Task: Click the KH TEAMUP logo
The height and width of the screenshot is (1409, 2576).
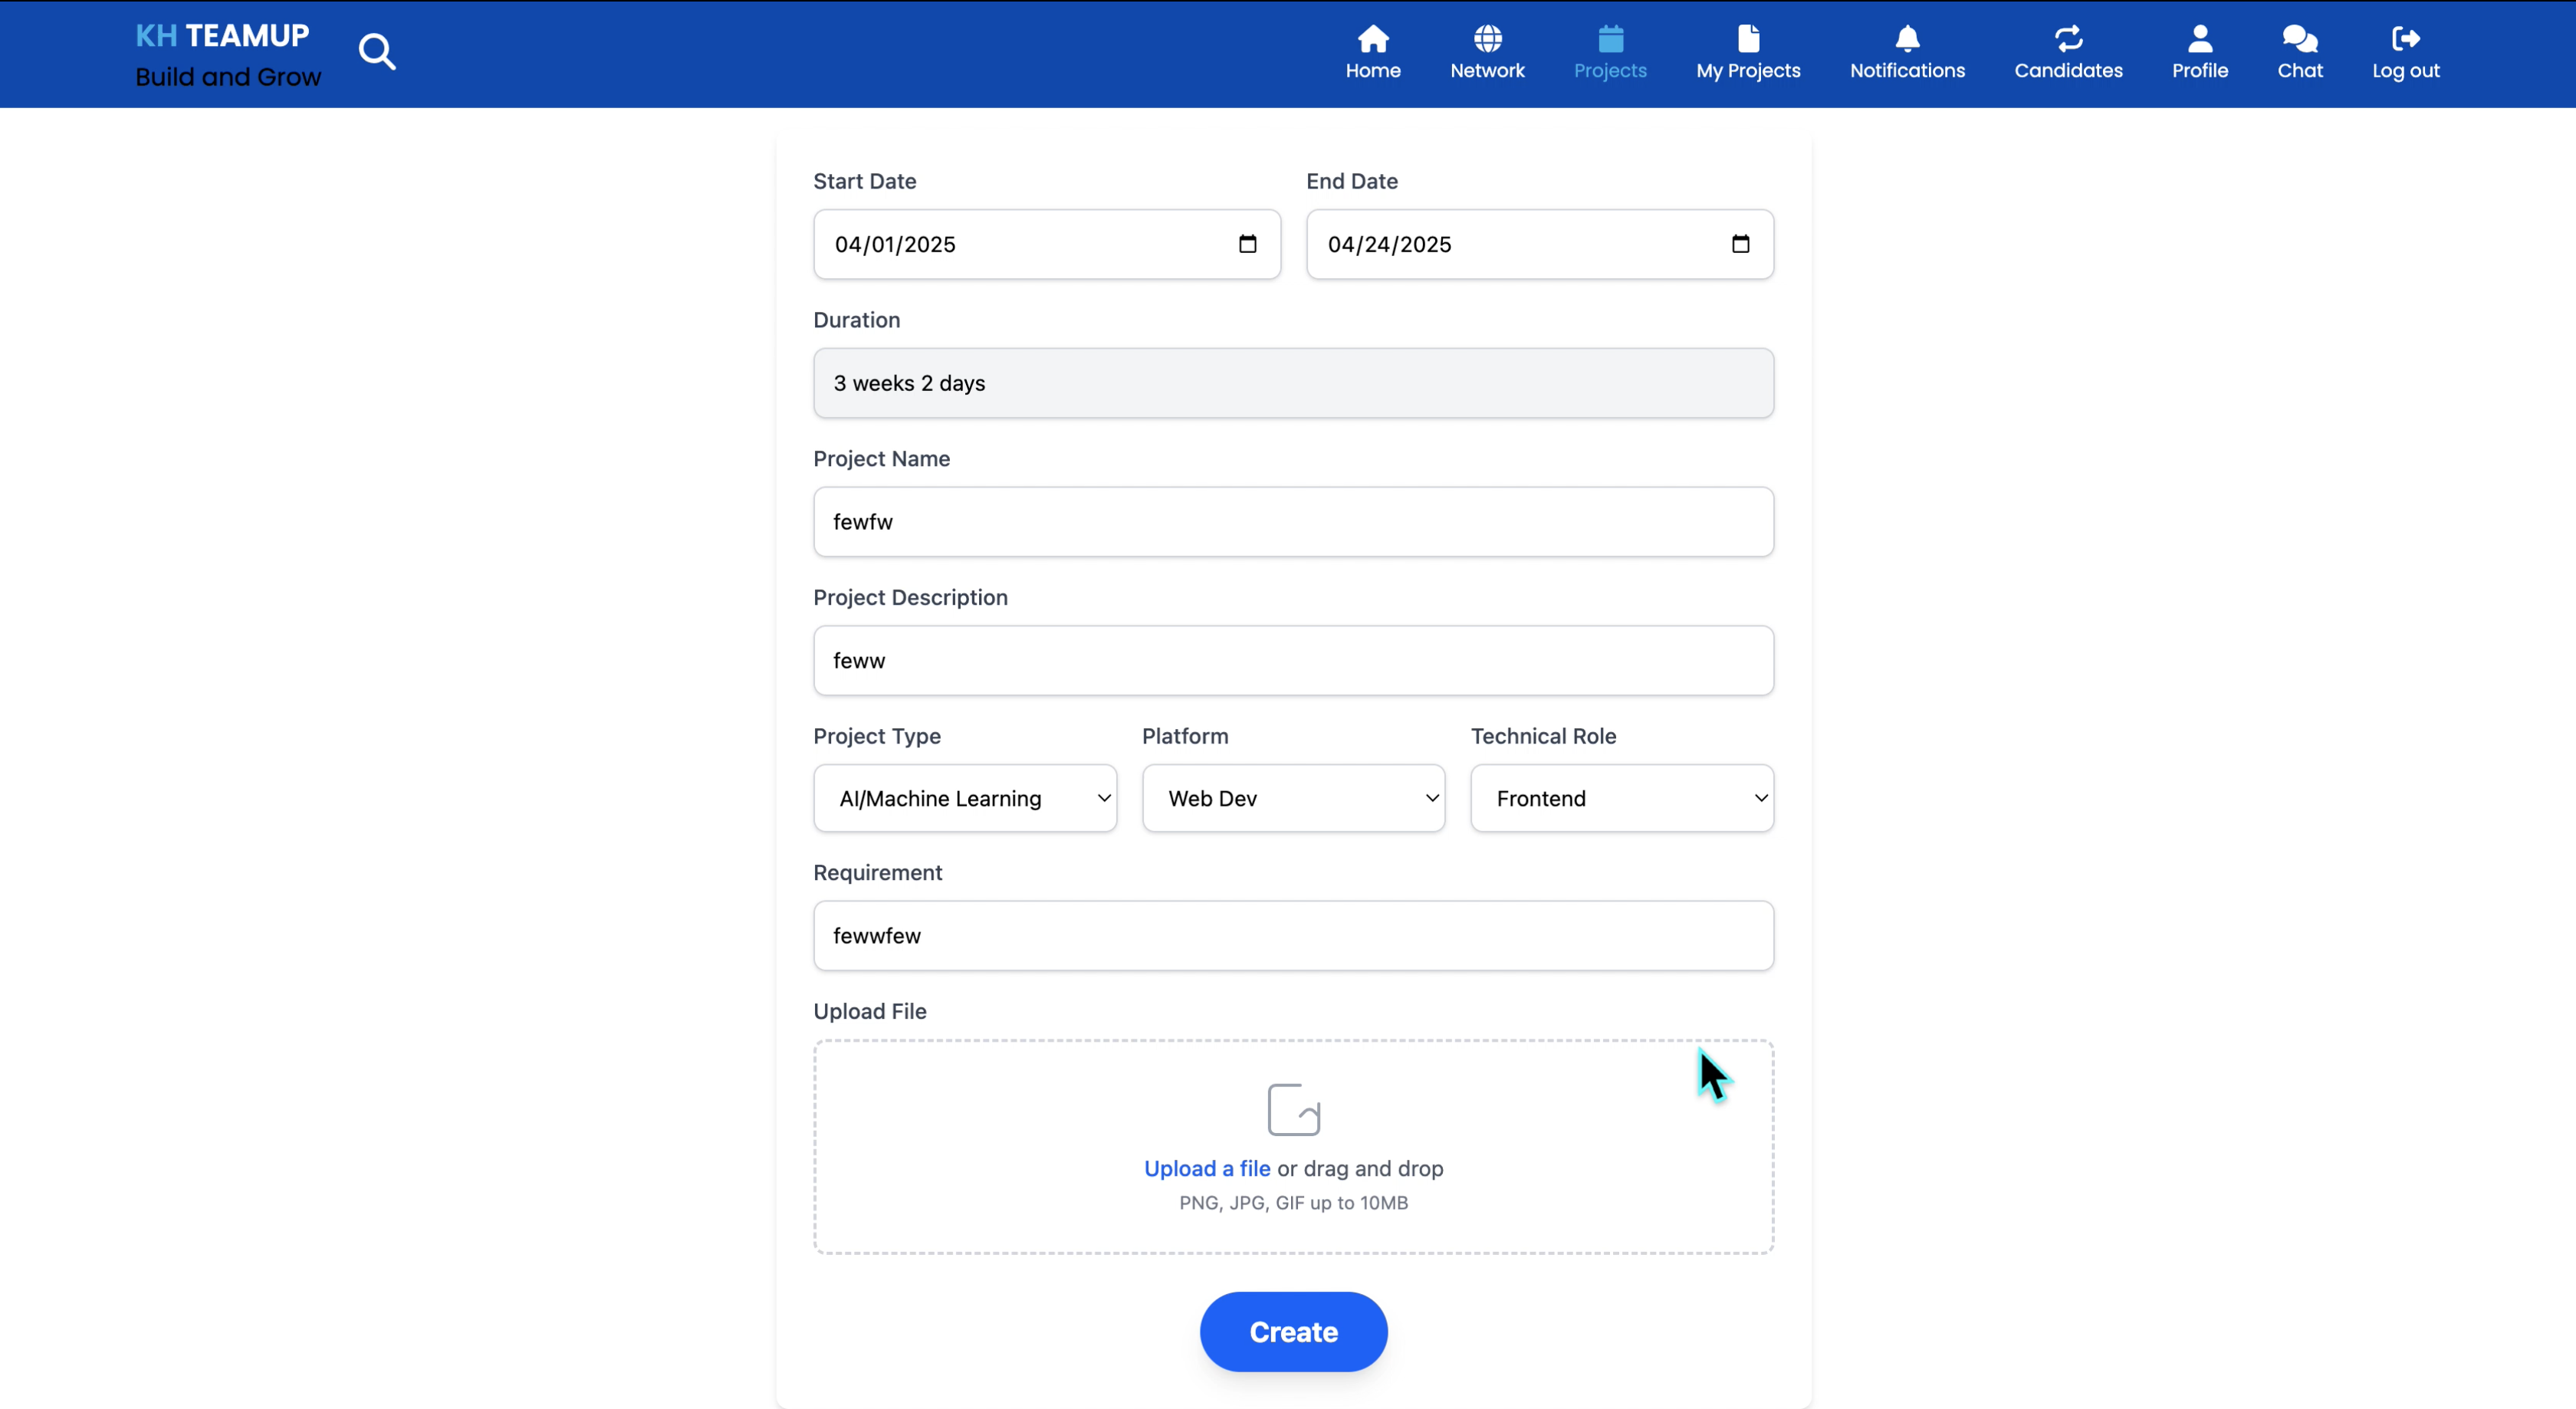Action: click(222, 36)
